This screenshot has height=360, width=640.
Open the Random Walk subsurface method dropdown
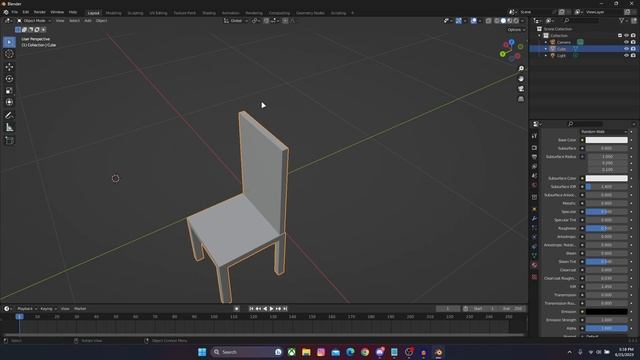click(x=604, y=132)
